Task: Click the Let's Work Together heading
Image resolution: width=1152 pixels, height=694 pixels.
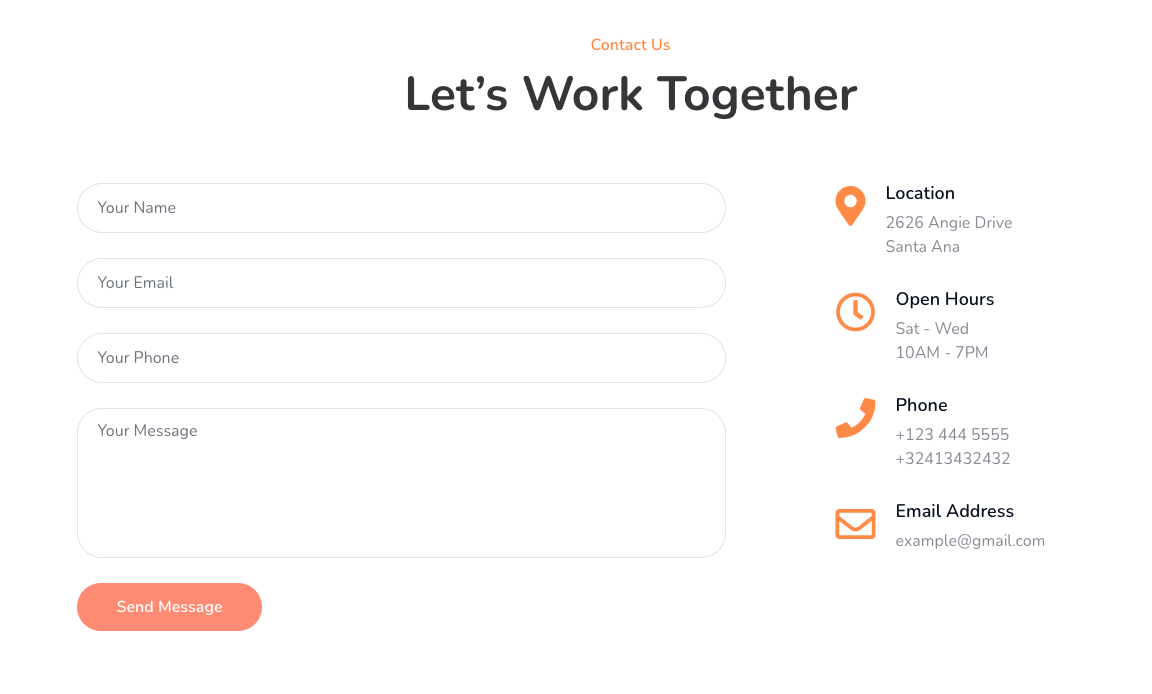Action: pyautogui.click(x=631, y=95)
